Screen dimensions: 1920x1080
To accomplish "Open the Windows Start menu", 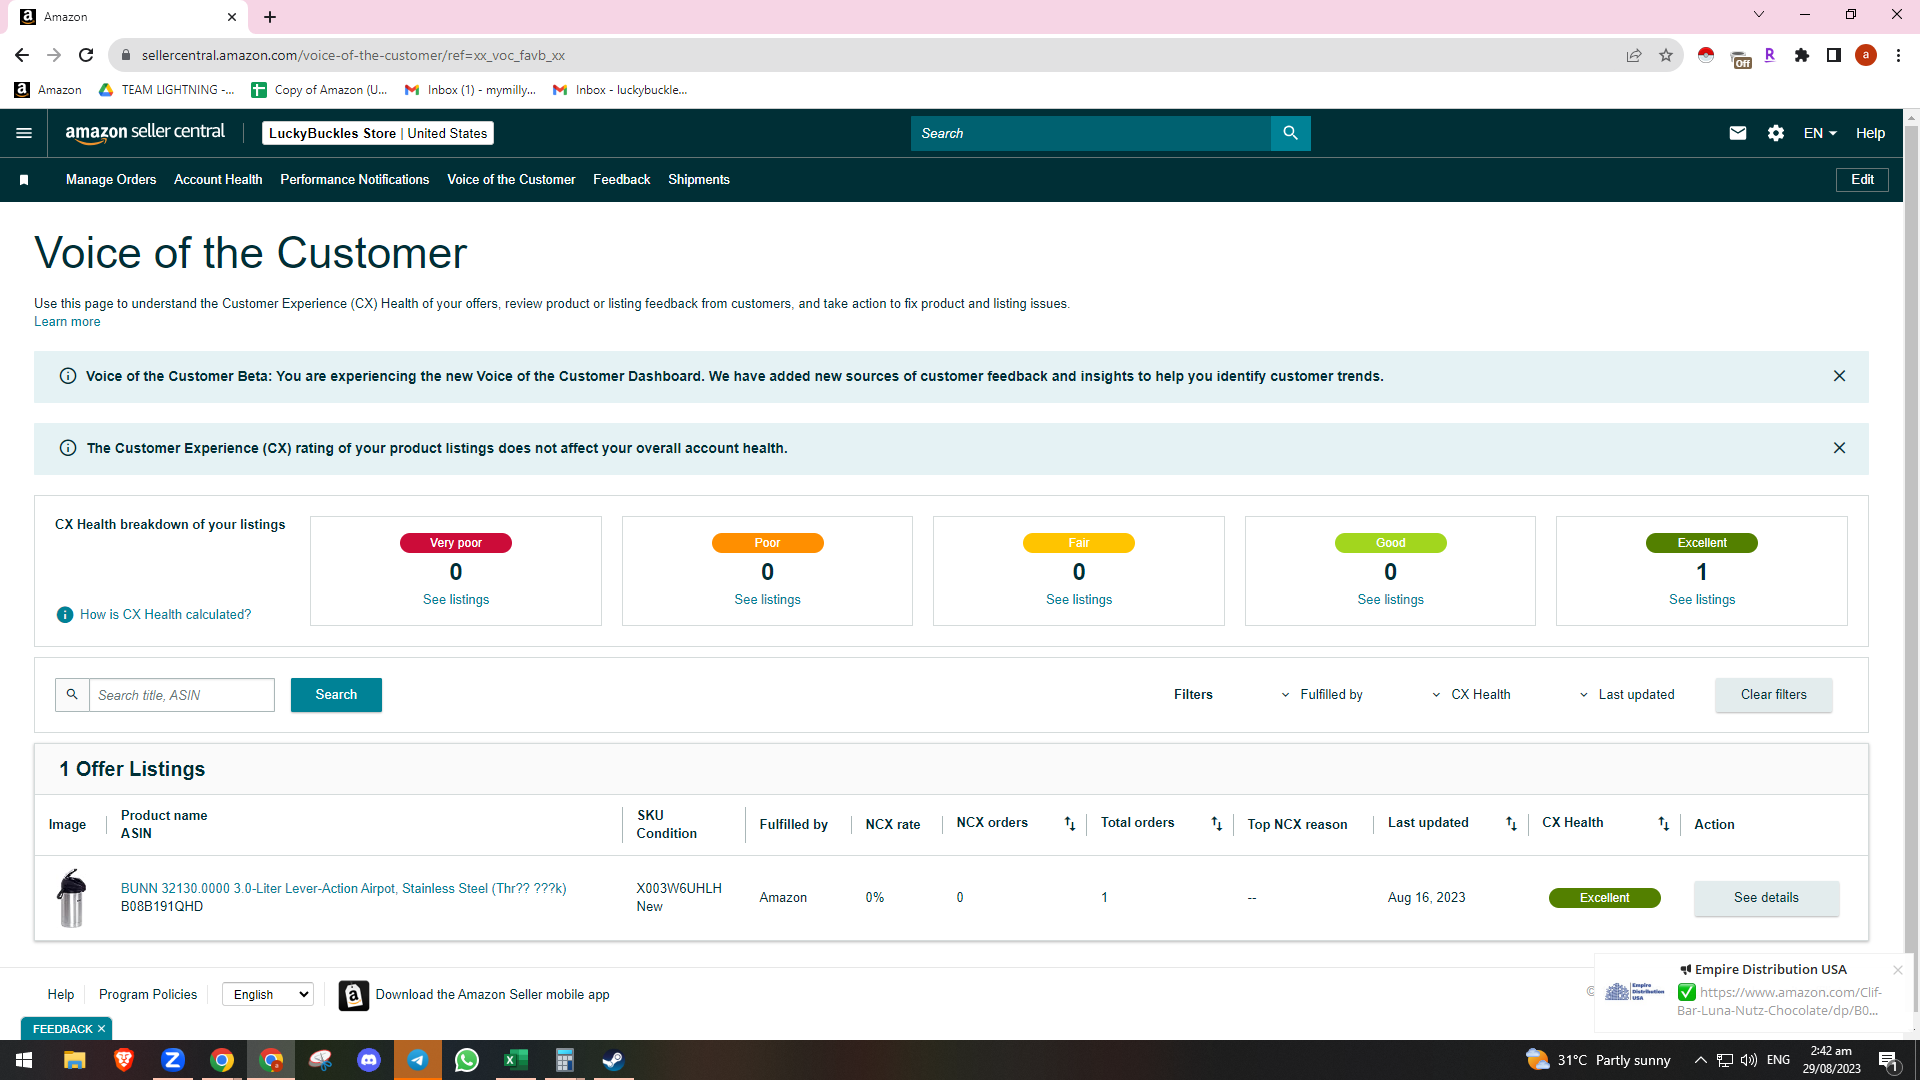I will coord(24,1060).
